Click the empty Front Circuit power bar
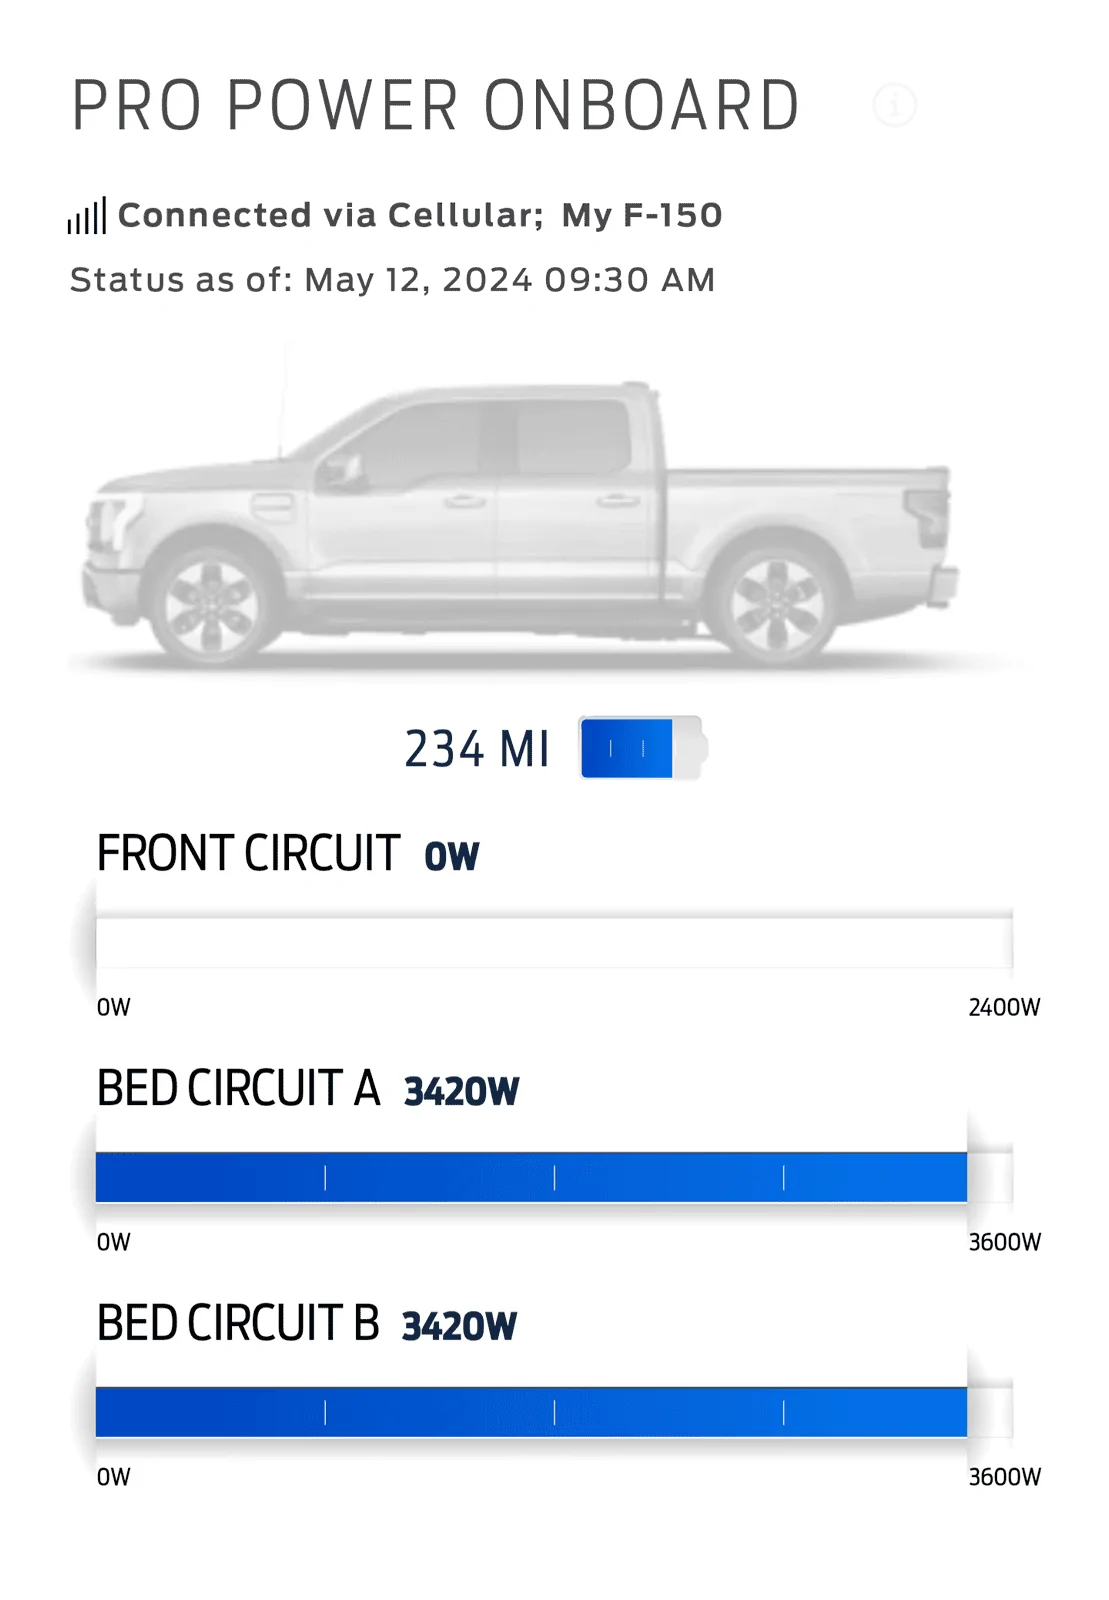The image size is (1109, 1600). pos(554,942)
